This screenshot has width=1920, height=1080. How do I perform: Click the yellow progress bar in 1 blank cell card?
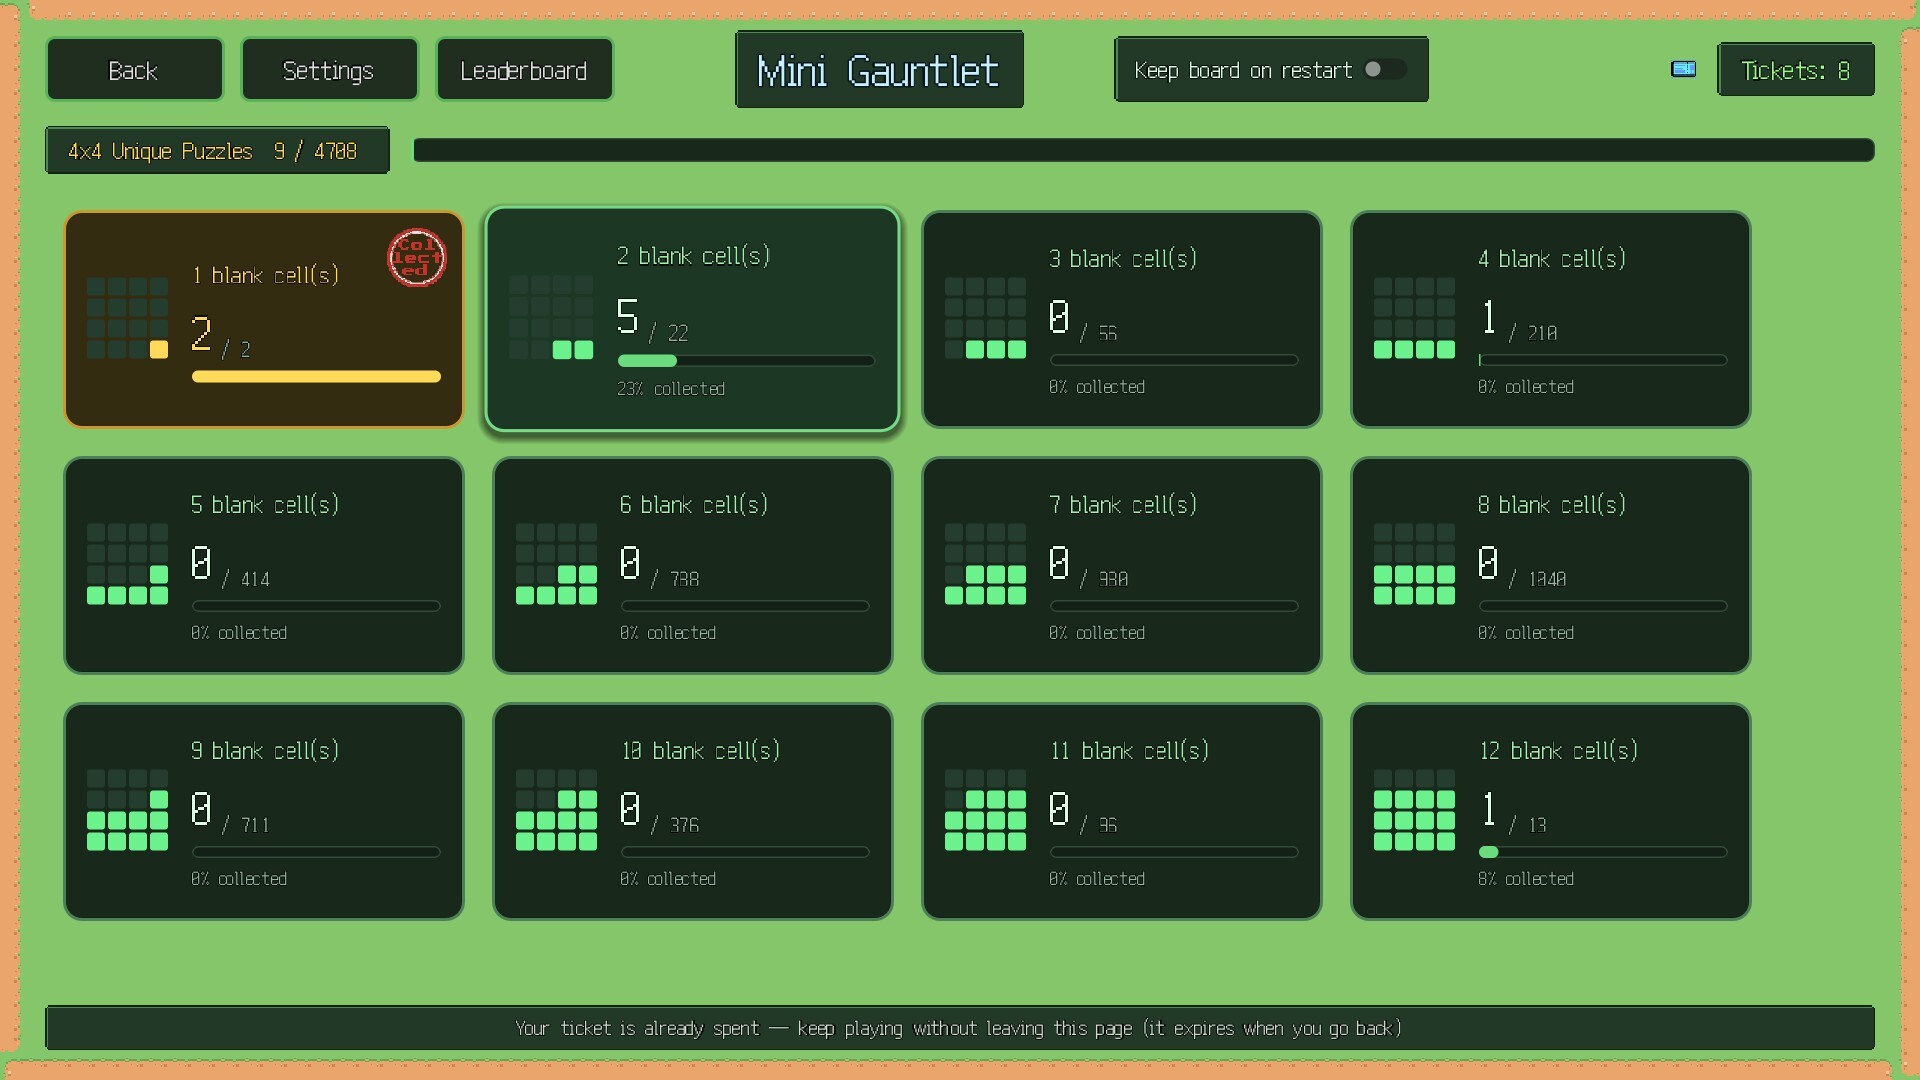pyautogui.click(x=316, y=377)
